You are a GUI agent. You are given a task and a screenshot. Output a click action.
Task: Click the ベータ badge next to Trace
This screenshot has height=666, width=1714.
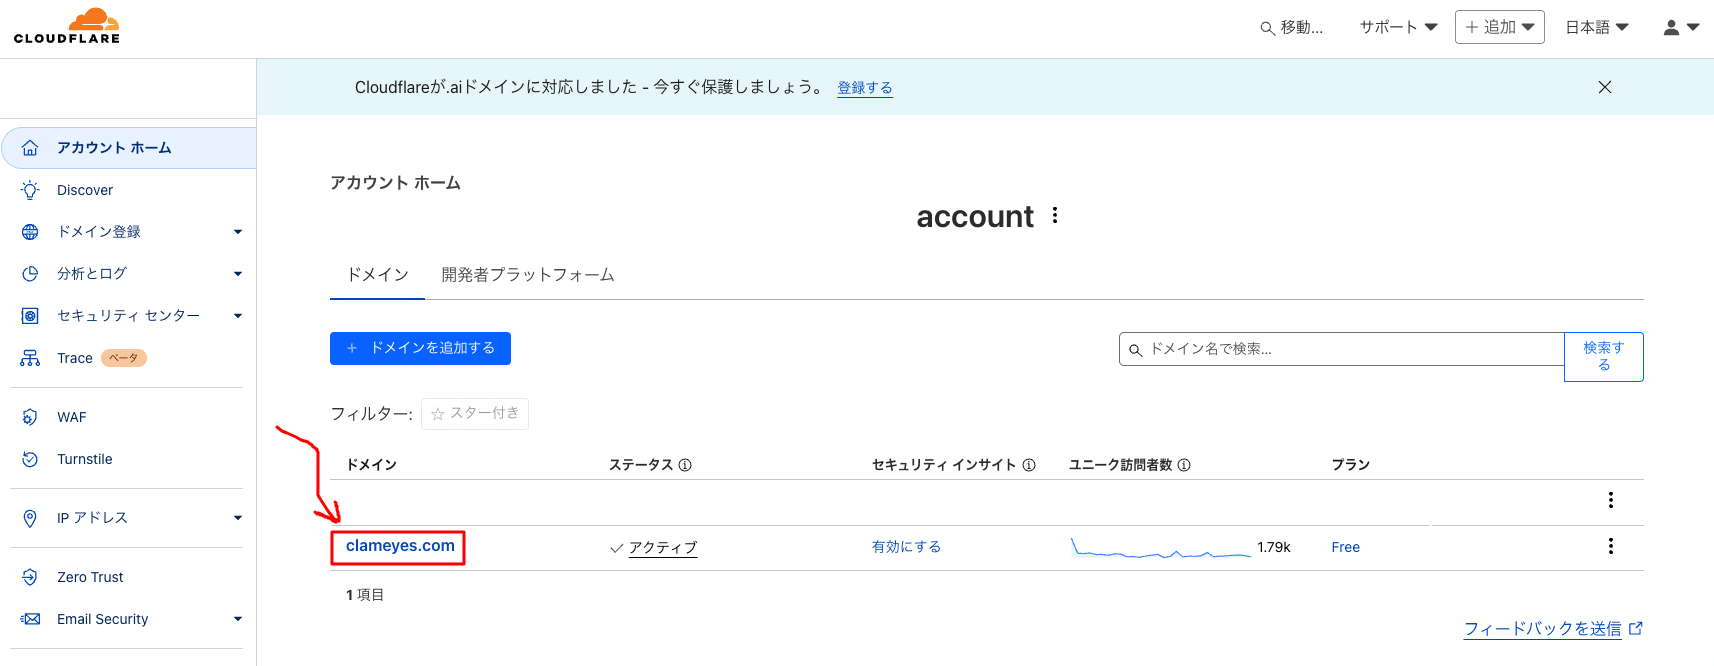pos(124,358)
